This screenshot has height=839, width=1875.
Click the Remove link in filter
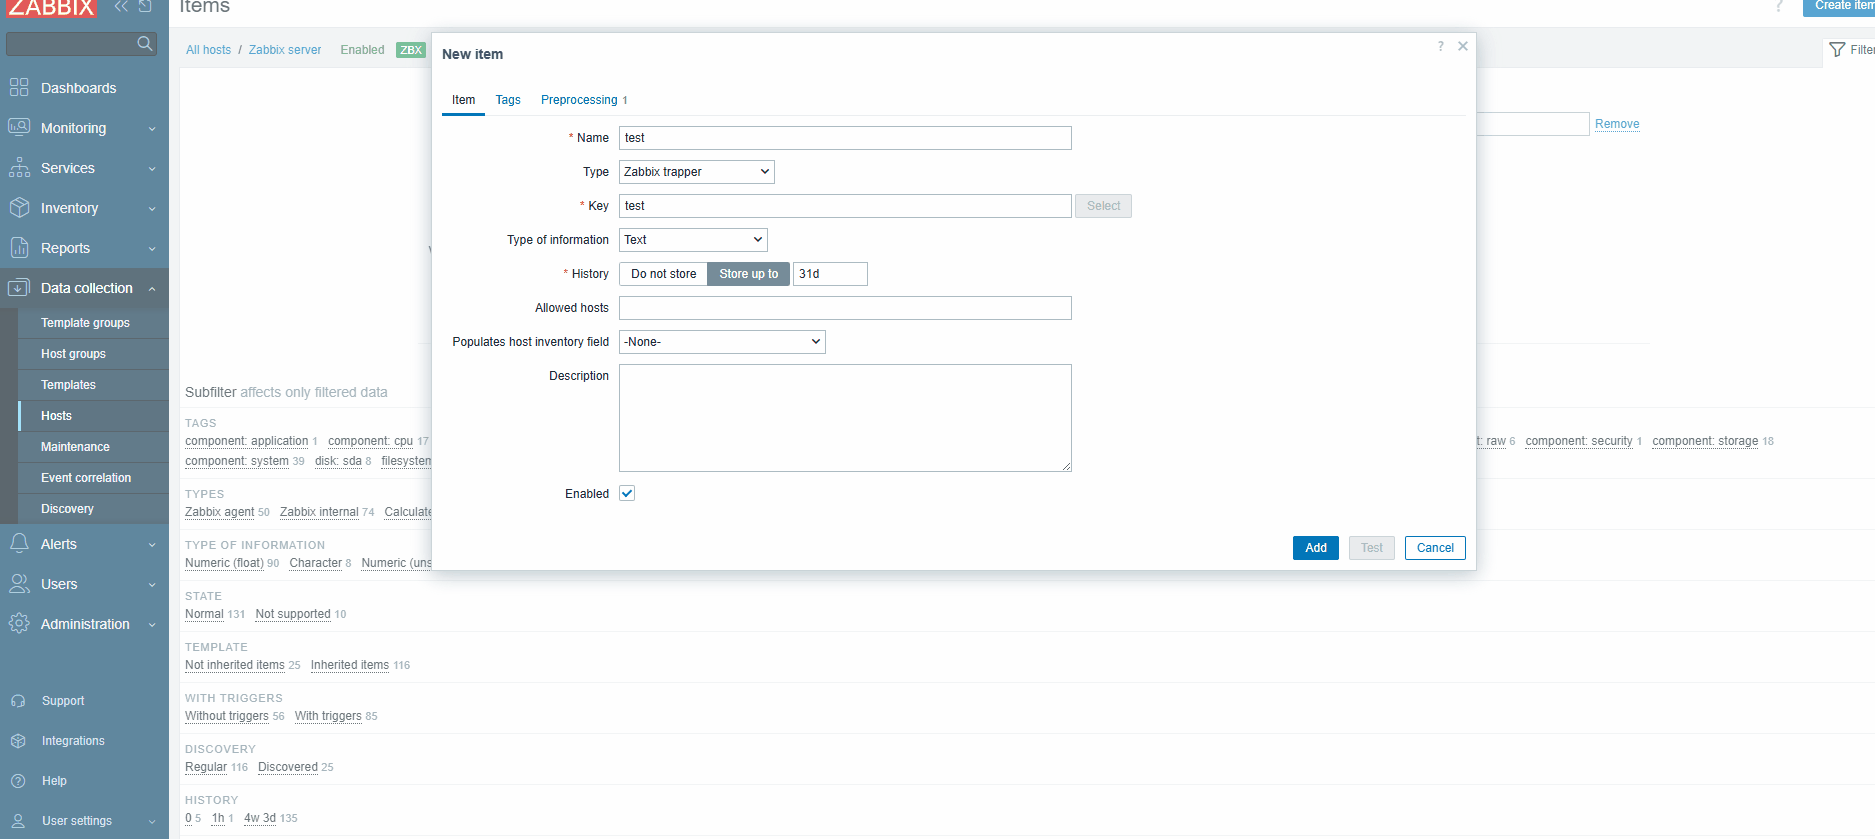click(x=1617, y=124)
